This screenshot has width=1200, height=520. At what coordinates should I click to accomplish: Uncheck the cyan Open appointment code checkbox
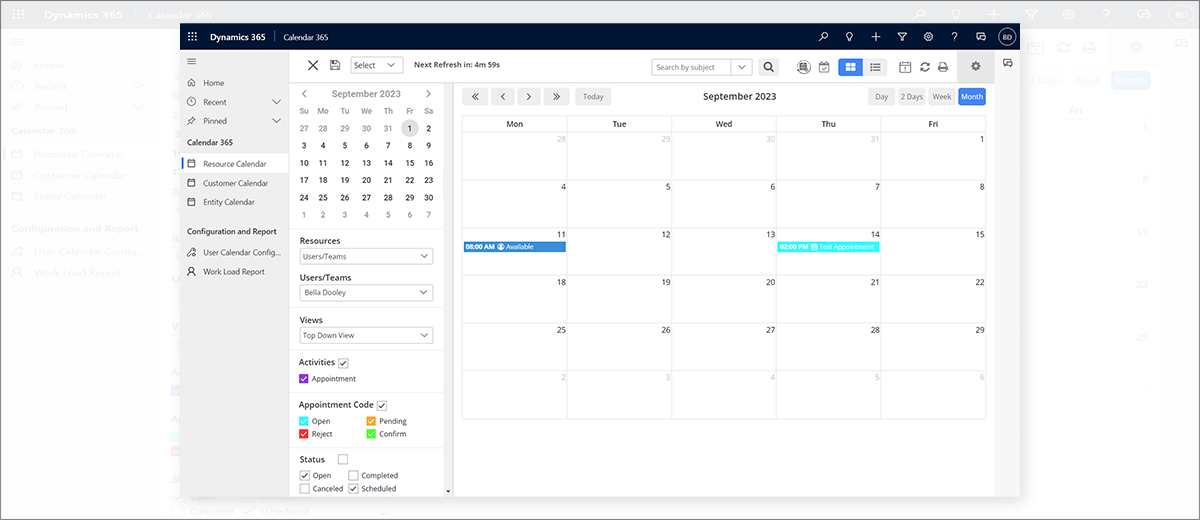coord(304,421)
